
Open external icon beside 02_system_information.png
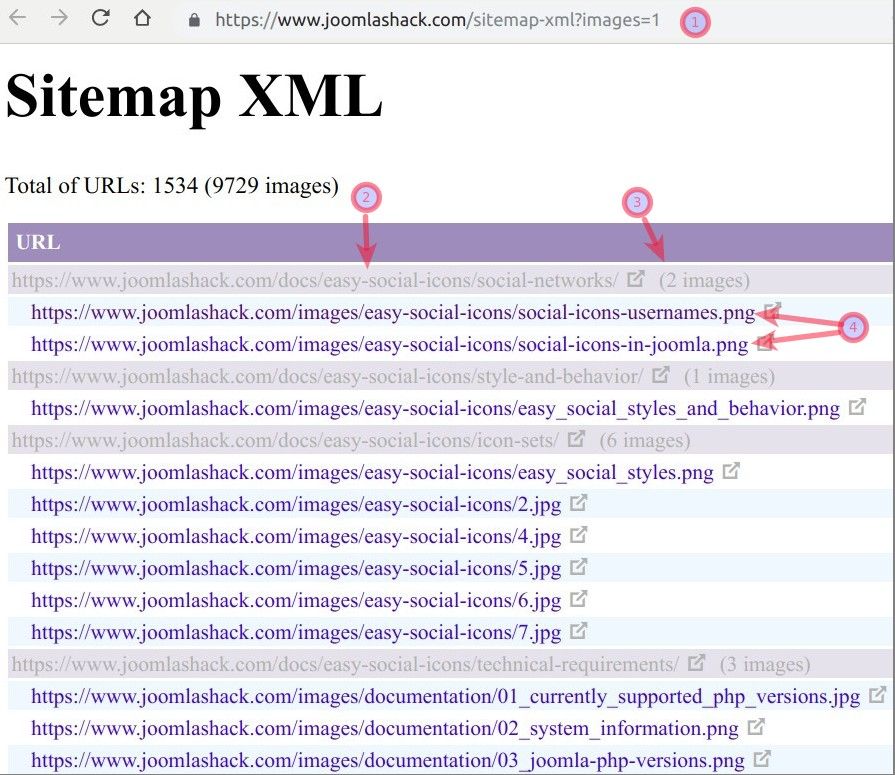click(756, 726)
